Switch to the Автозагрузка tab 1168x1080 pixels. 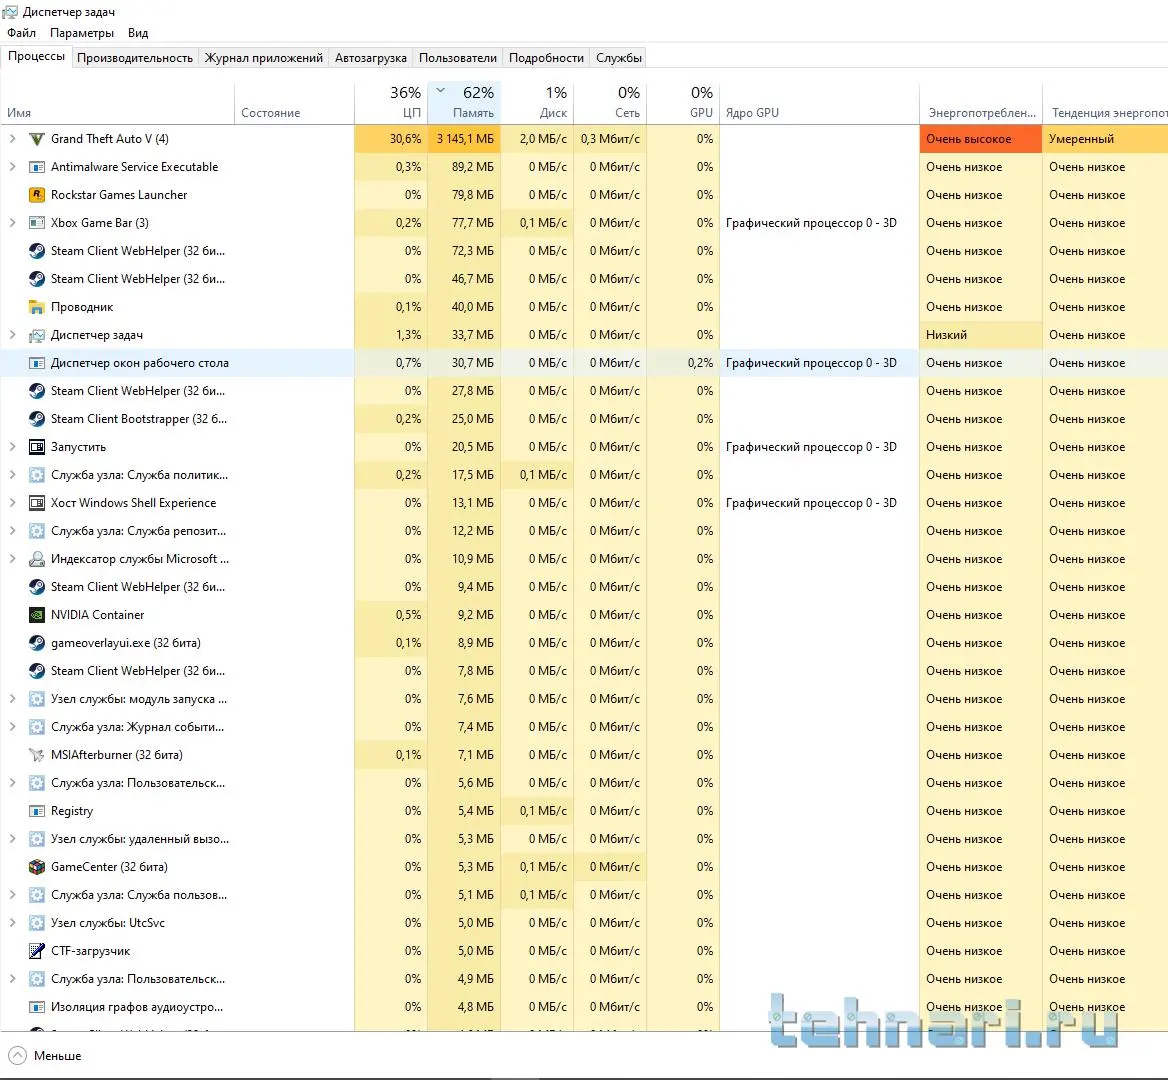click(x=370, y=58)
